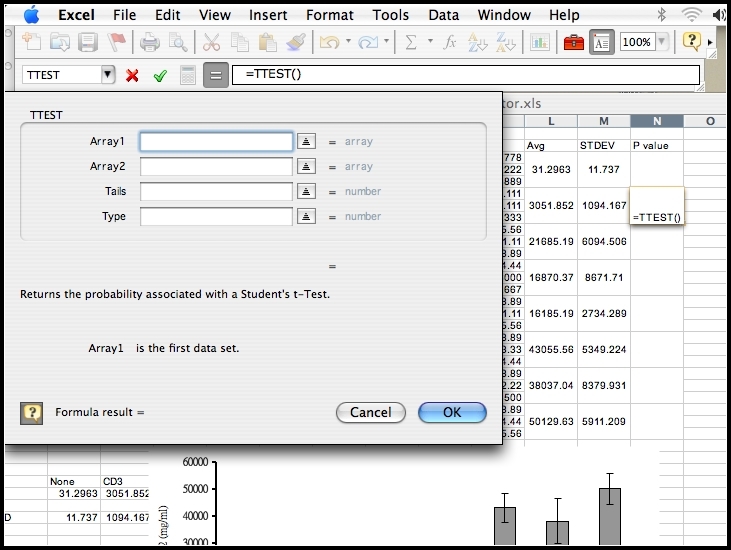Image resolution: width=731 pixels, height=550 pixels.
Task: Click the formula bar containing =TTEST()
Action: click(x=466, y=75)
